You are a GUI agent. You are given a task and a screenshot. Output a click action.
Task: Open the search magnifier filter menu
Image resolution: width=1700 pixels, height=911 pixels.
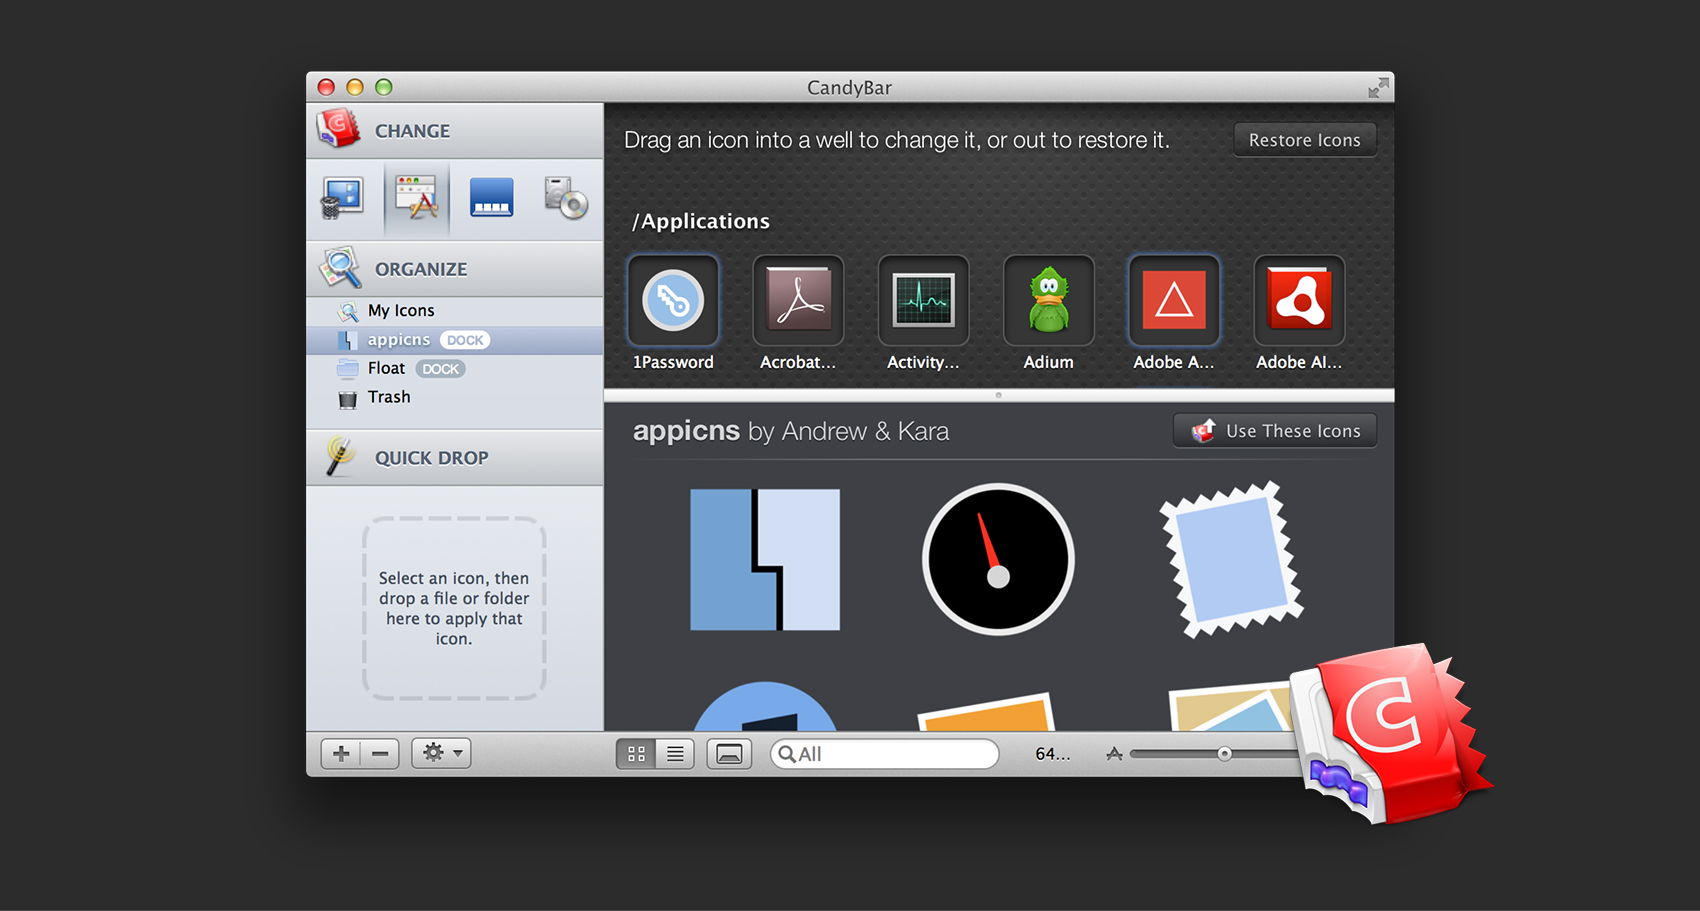pyautogui.click(x=787, y=754)
